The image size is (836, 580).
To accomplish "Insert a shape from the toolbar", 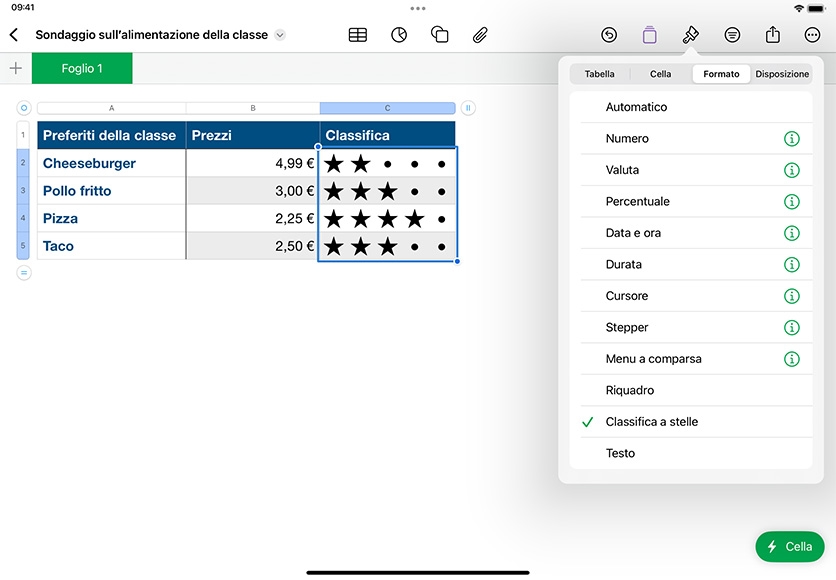I will point(439,35).
